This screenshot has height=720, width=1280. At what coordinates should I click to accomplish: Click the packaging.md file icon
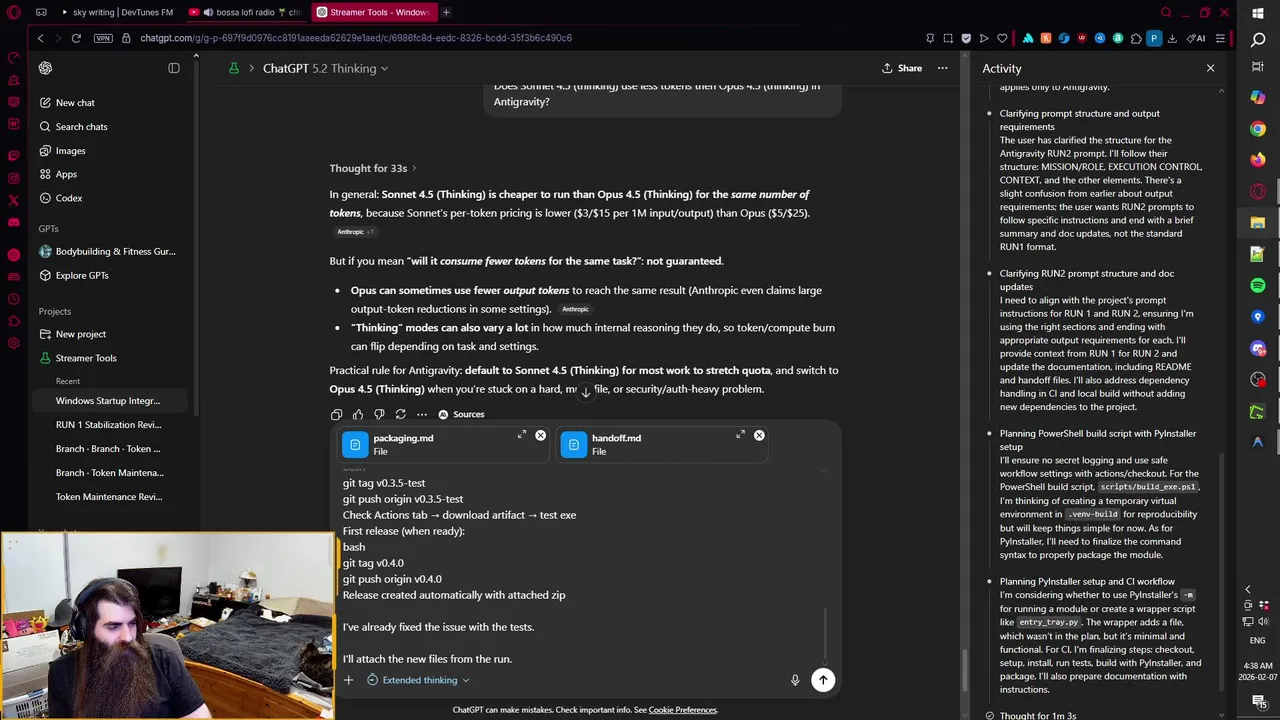point(355,445)
